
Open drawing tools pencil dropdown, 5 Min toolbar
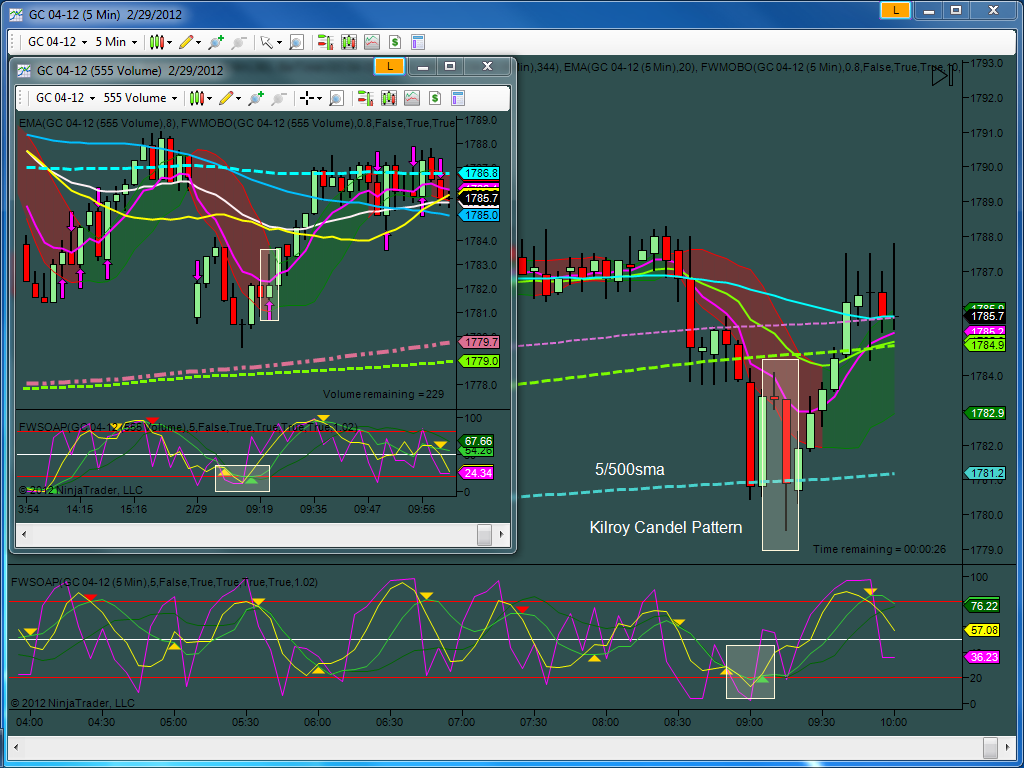(x=190, y=42)
